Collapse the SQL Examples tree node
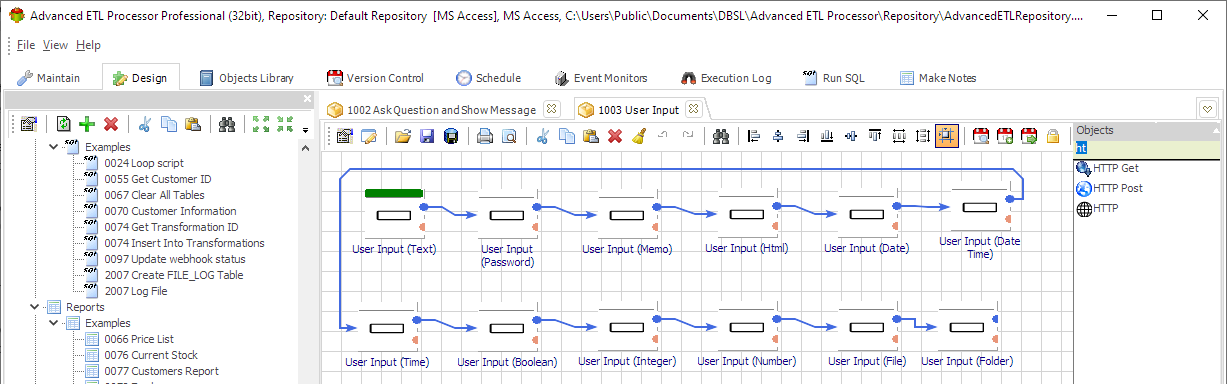The height and width of the screenshot is (384, 1227). [x=52, y=147]
